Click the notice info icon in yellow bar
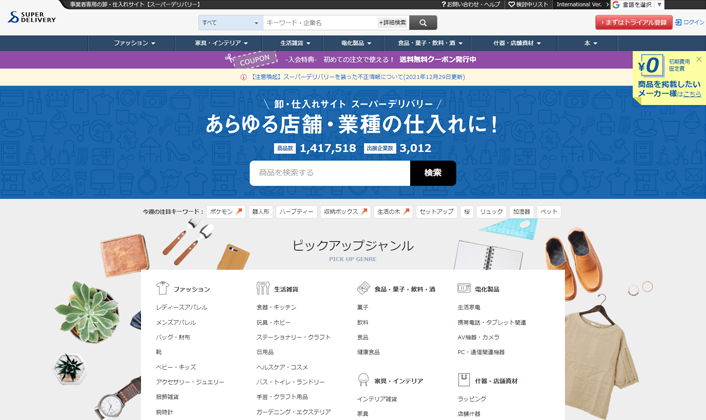This screenshot has height=420, width=706. point(243,77)
